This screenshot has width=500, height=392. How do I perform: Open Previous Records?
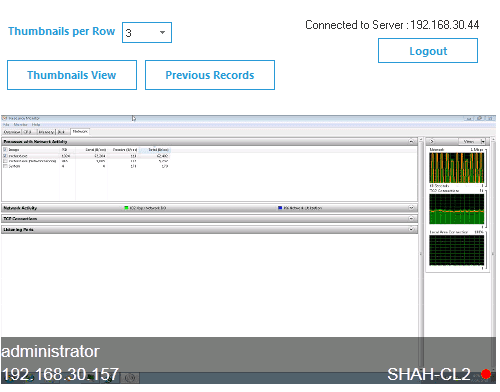[x=210, y=75]
